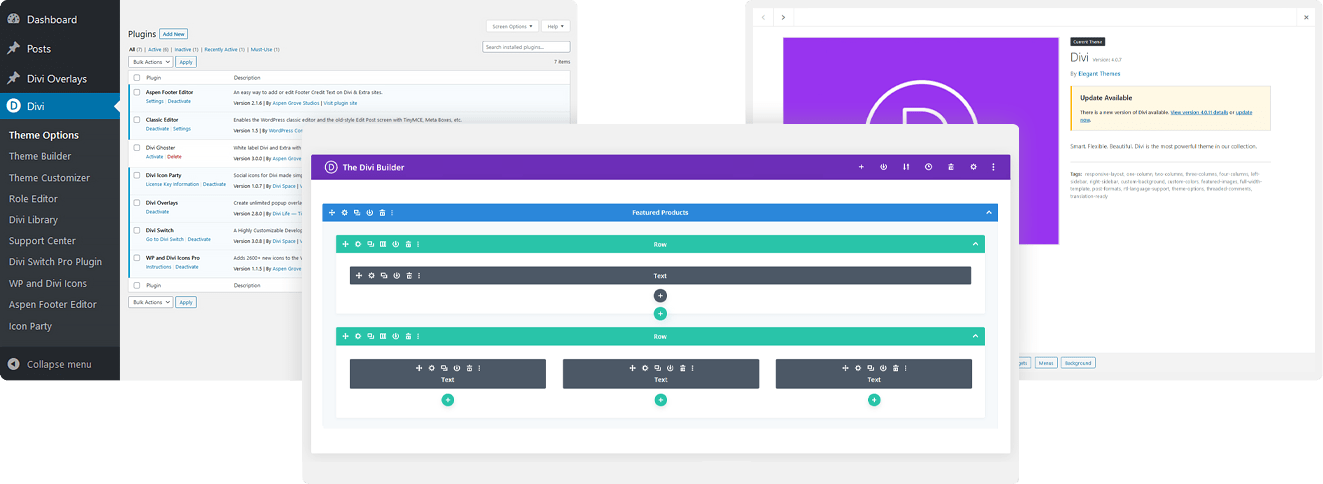Toggle power icon on full-width Text module
The image size is (1323, 484).
coord(397,275)
